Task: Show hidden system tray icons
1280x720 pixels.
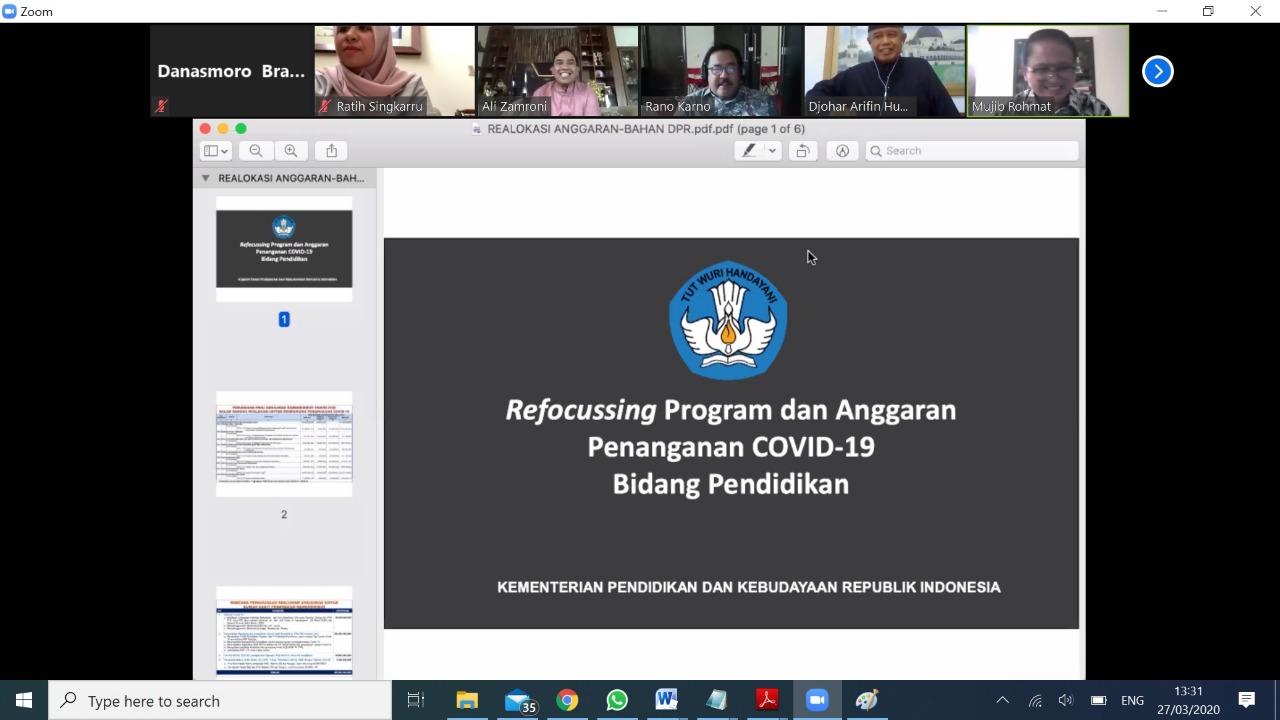Action: pyautogui.click(x=1002, y=700)
